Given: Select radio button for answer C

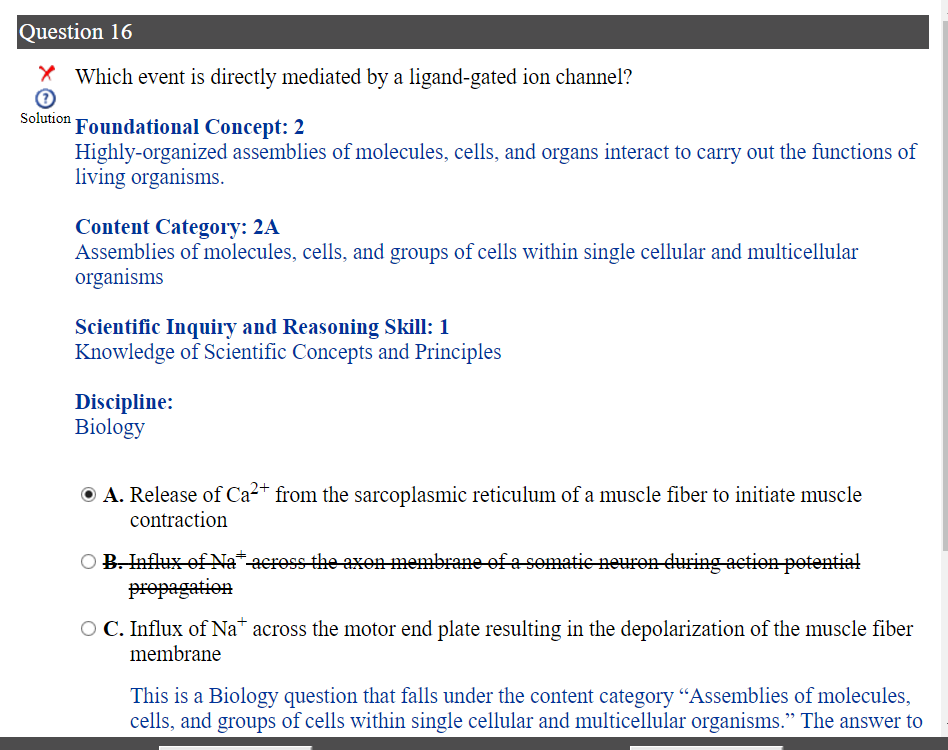Looking at the screenshot, I should pos(88,629).
